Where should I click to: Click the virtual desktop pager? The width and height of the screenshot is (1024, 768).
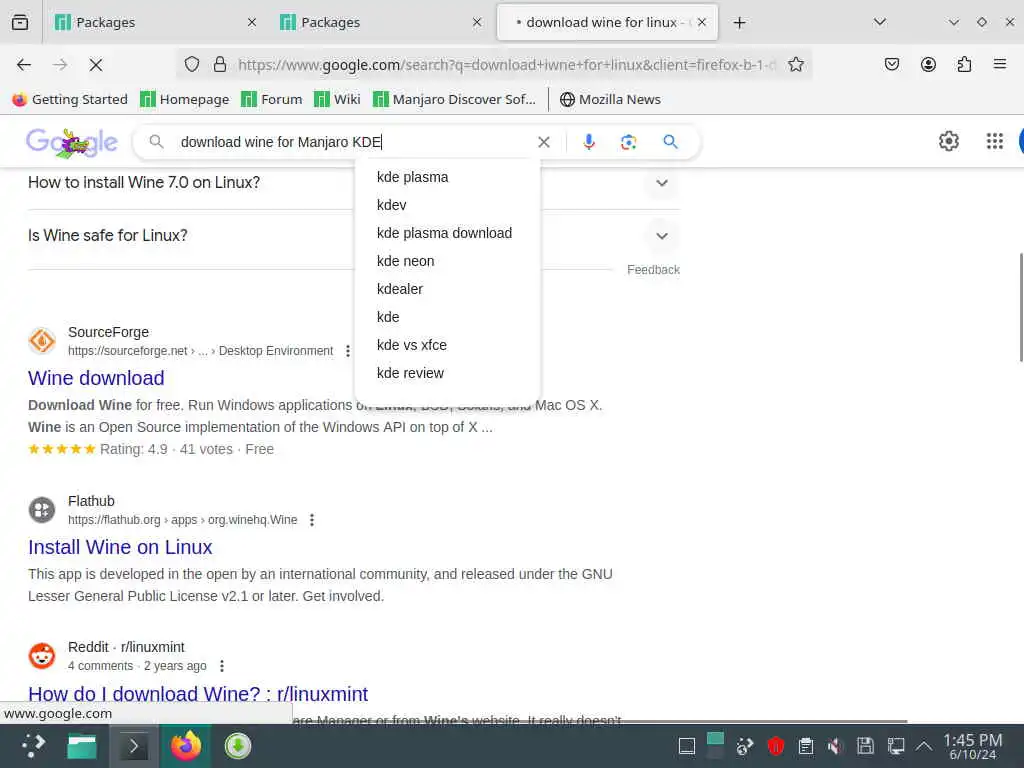tap(716, 746)
